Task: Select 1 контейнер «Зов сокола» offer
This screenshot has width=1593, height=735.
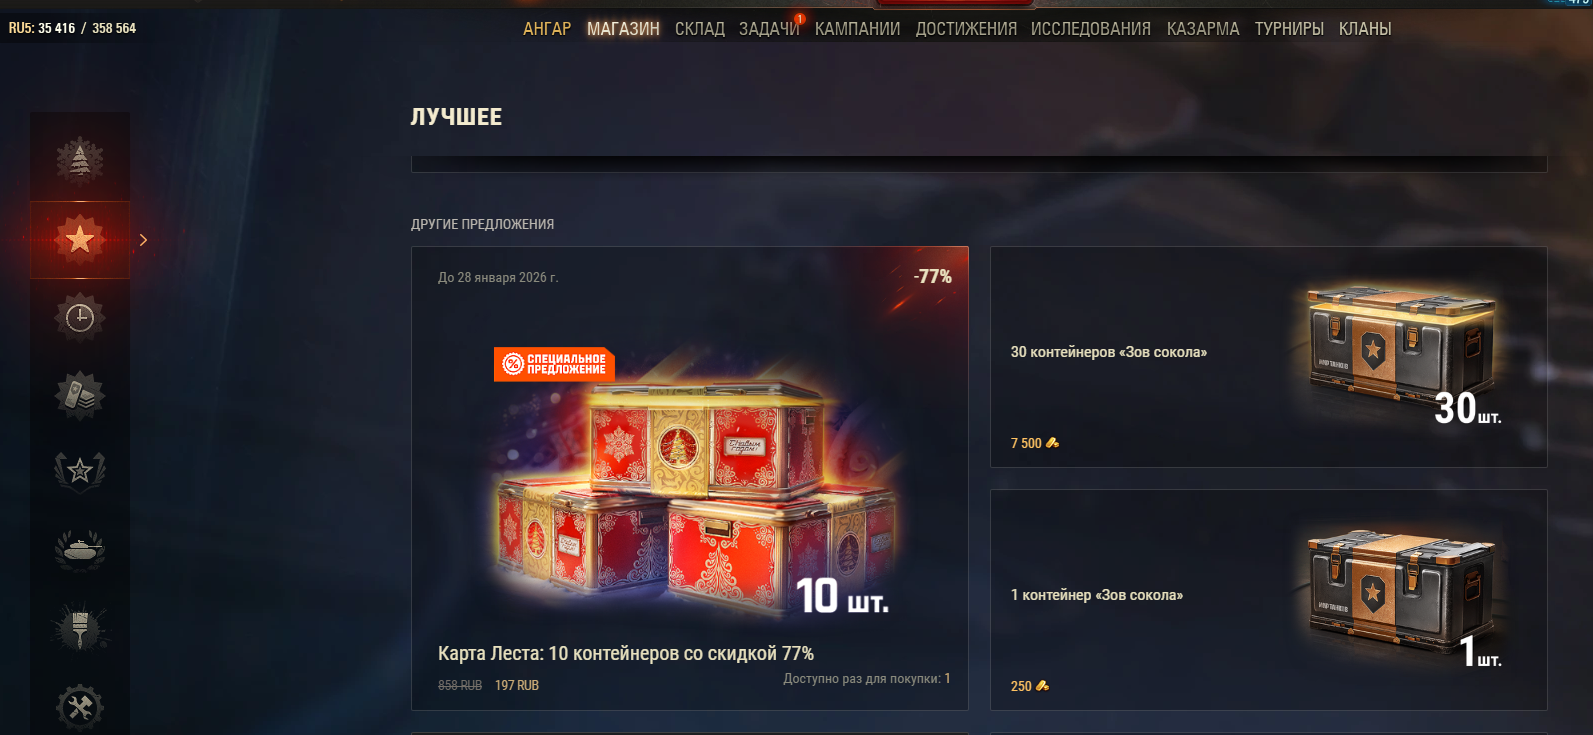Action: [1269, 600]
